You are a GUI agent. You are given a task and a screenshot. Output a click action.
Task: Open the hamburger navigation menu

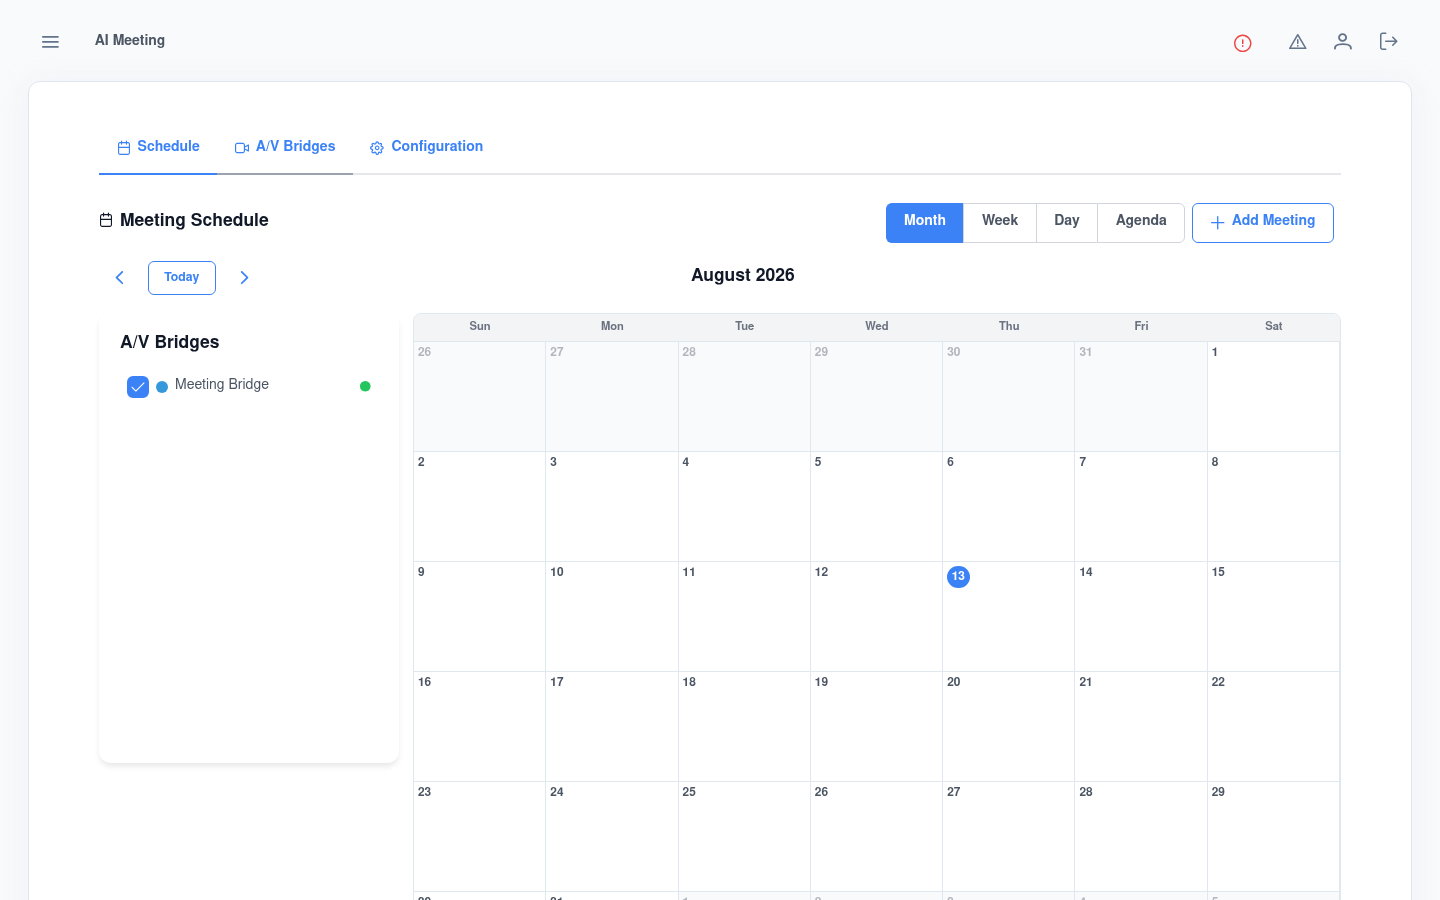(x=50, y=42)
